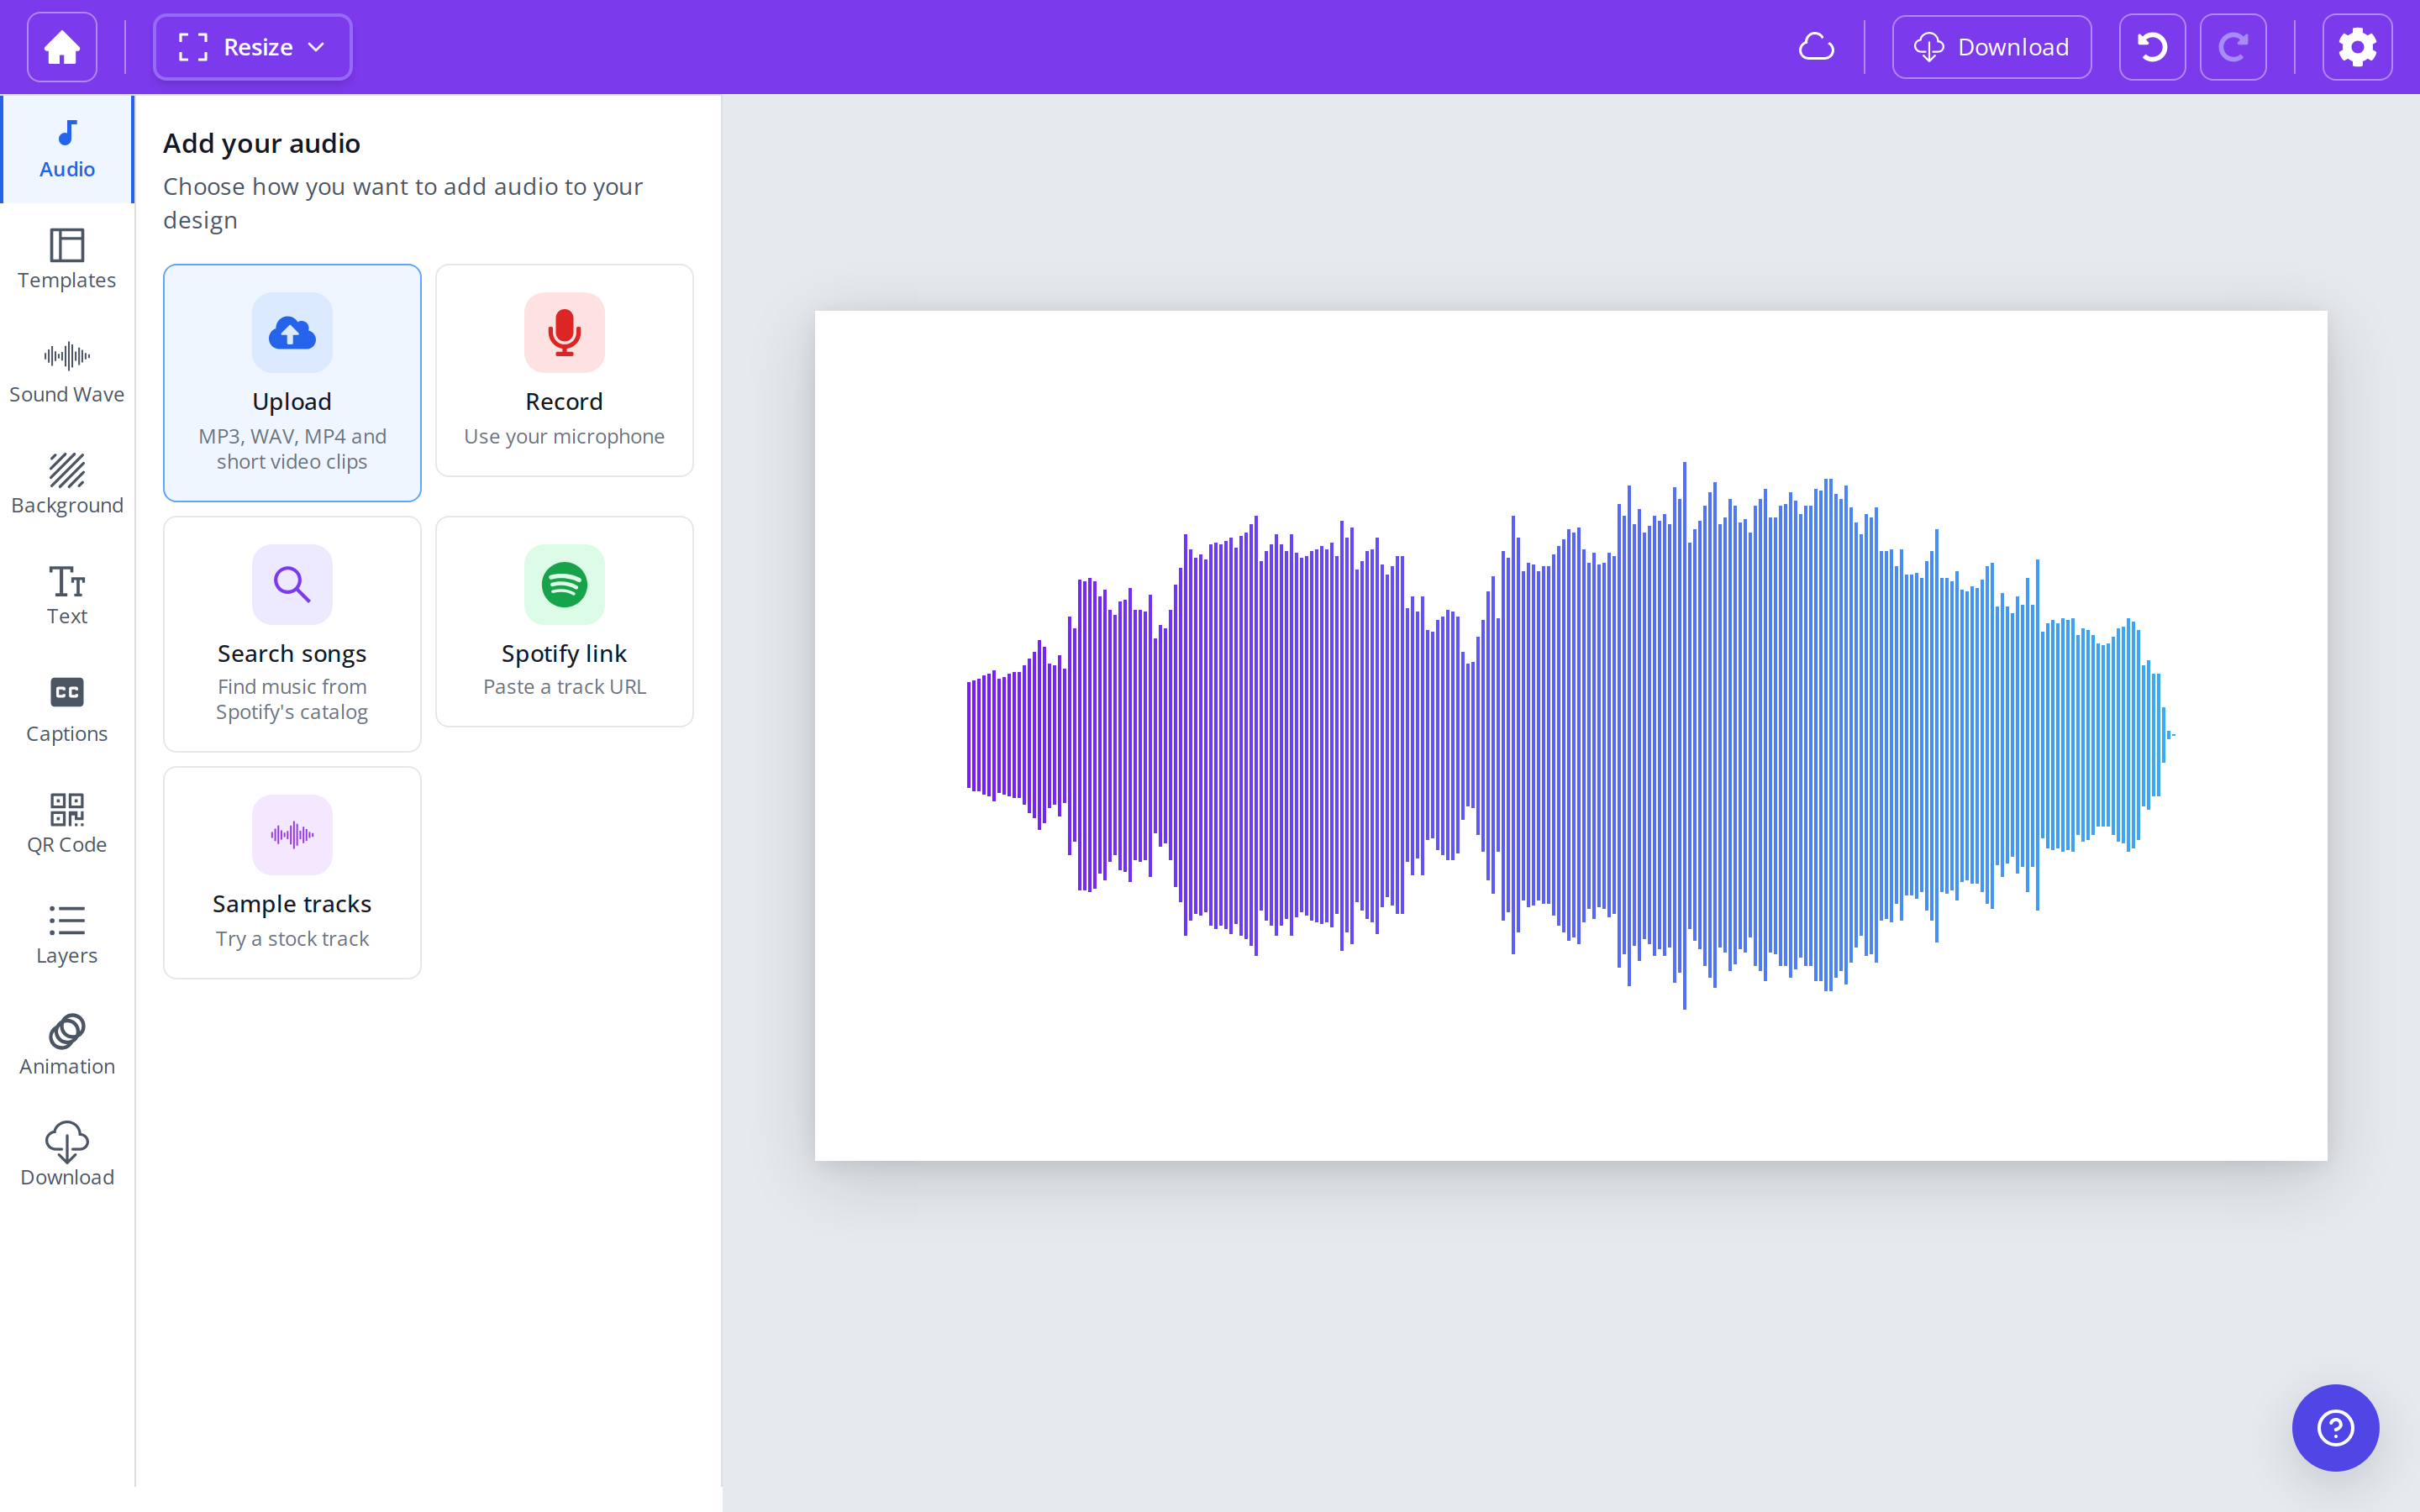Click the cloud save status icon
The height and width of the screenshot is (1512, 2420).
(x=1816, y=47)
